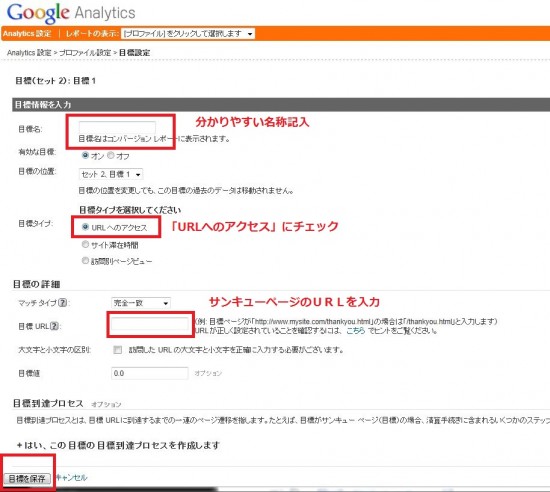Expand はい、この目標の目標到達プロセスを作成します

118,445
